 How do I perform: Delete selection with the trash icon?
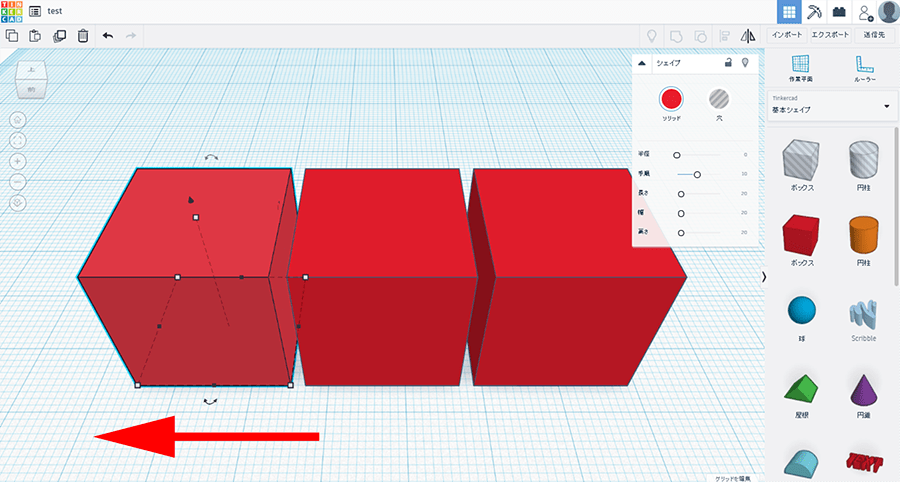pos(83,36)
